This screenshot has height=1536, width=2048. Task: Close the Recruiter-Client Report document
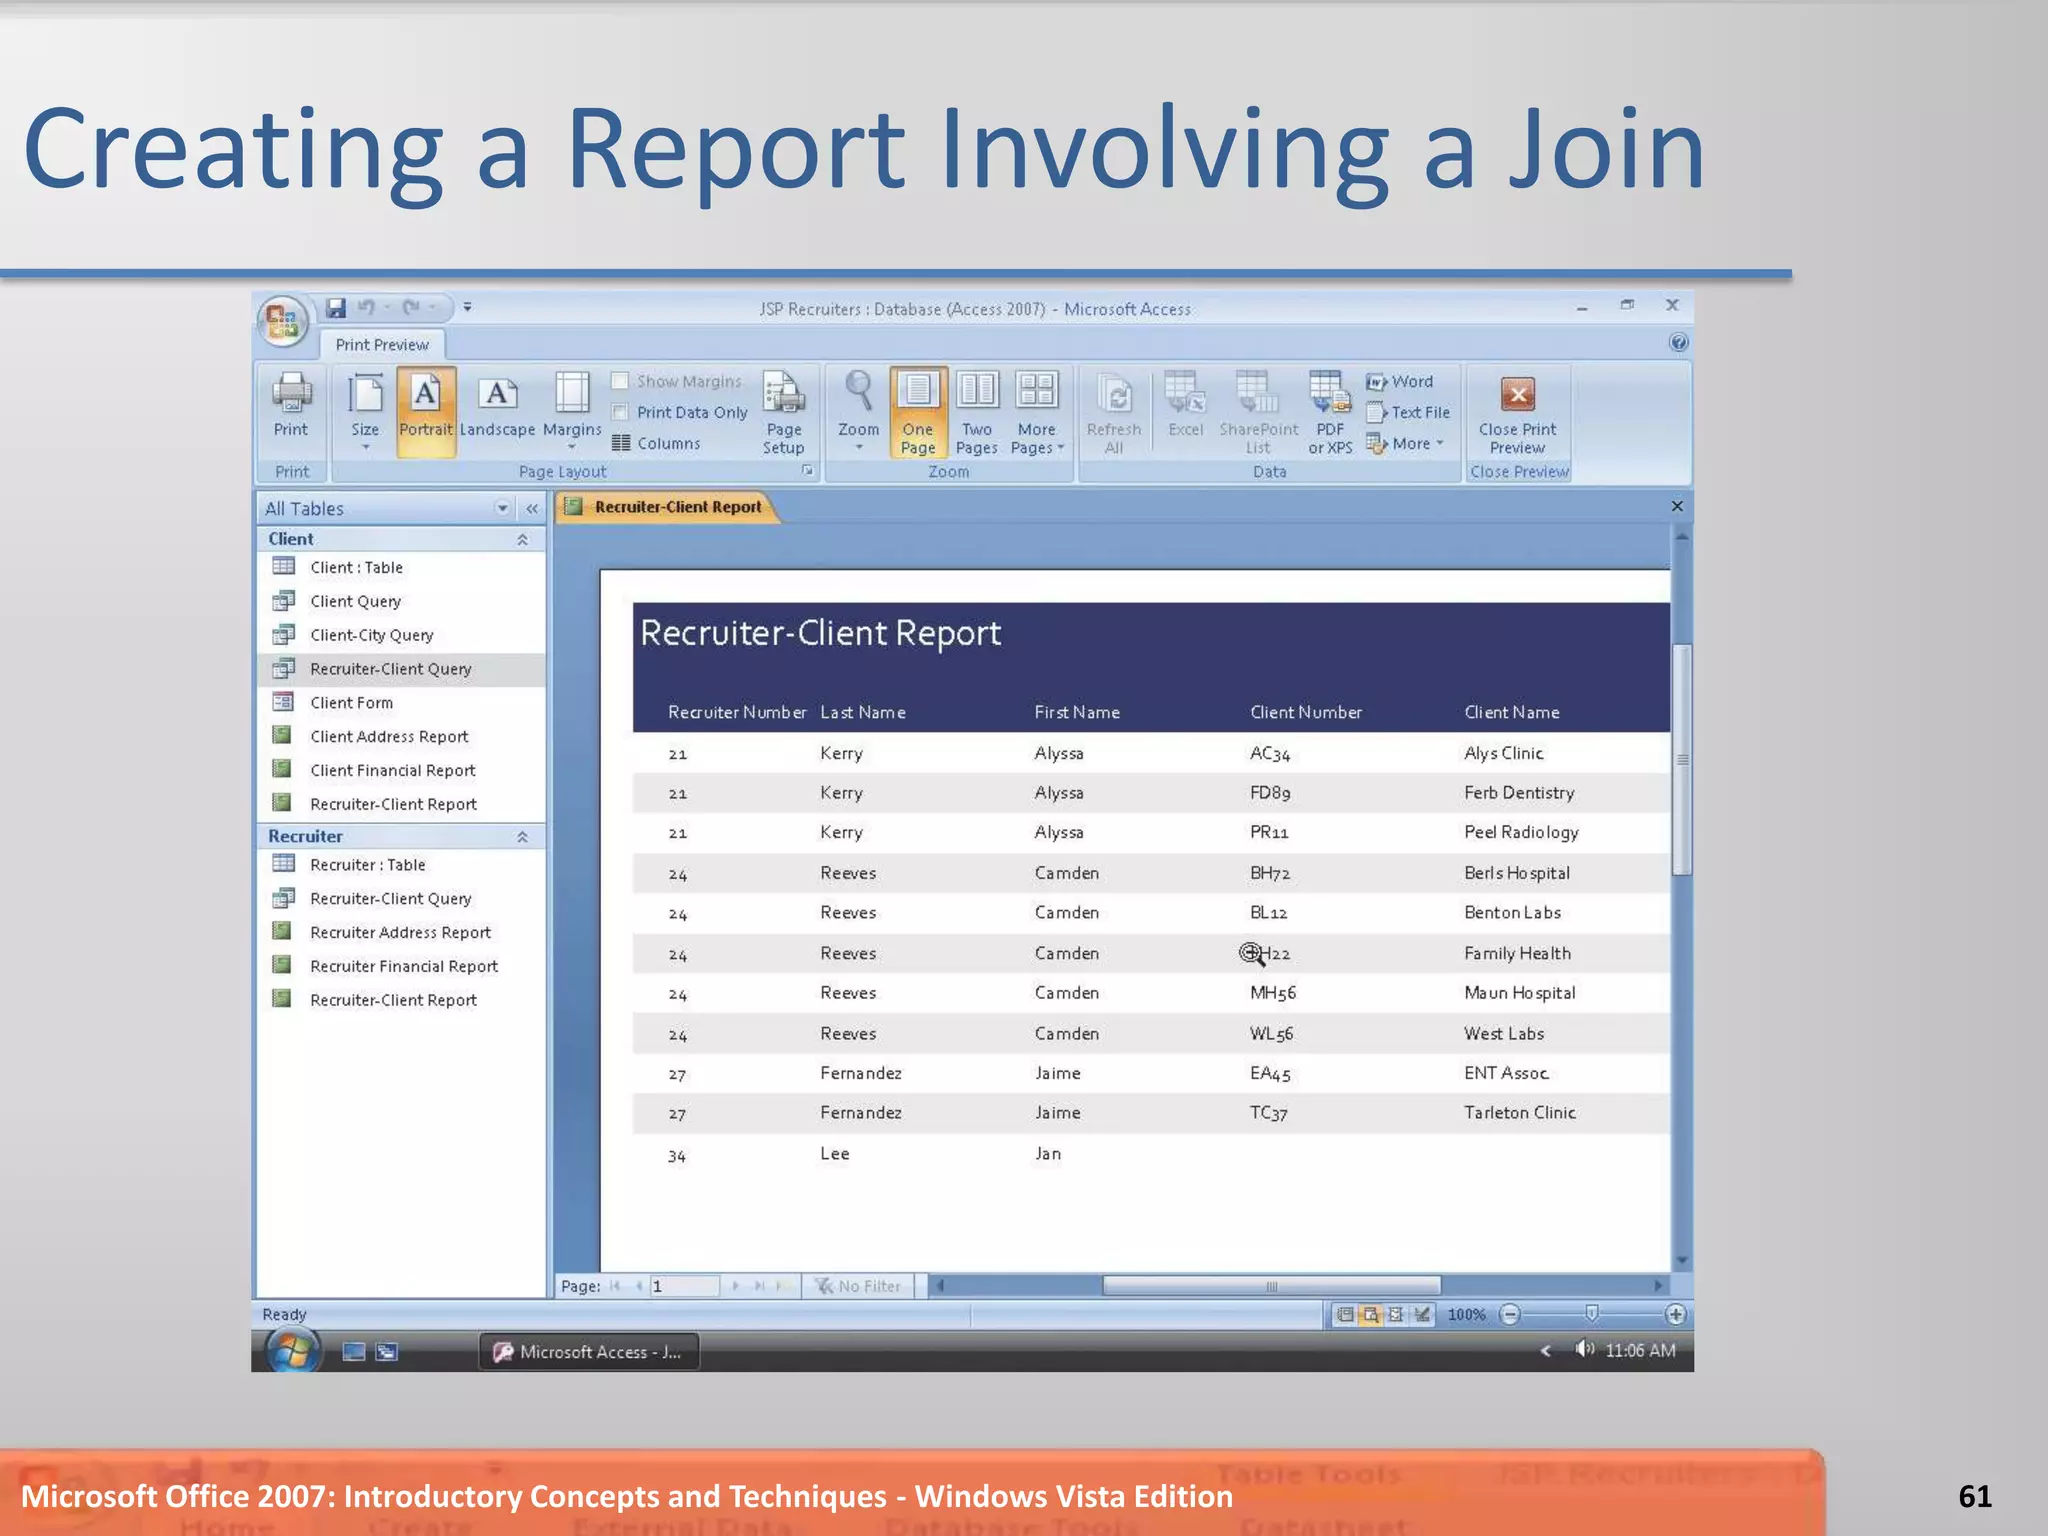click(x=1677, y=506)
